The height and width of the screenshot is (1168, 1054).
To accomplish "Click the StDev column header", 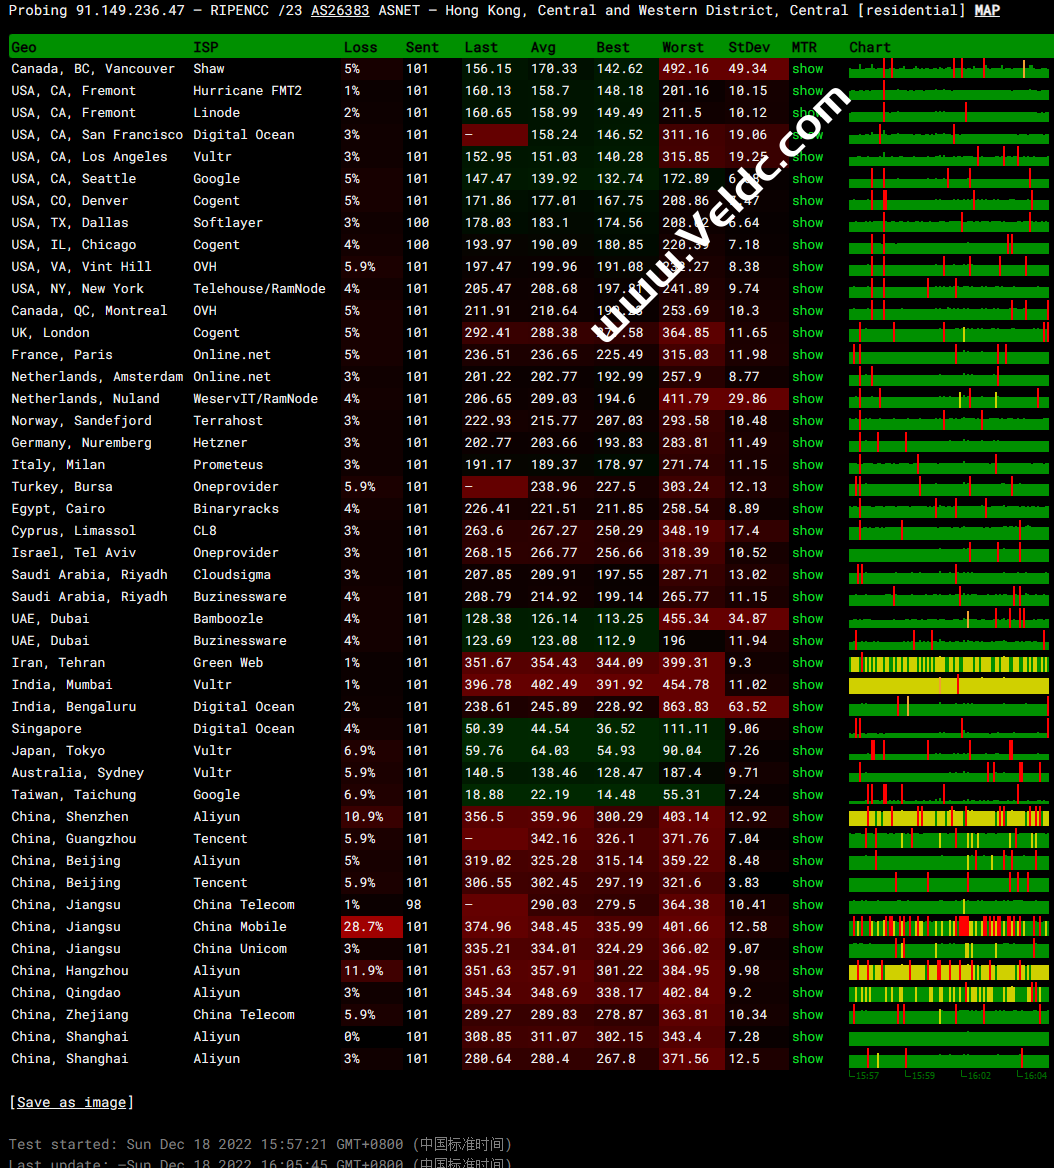I will [749, 47].
